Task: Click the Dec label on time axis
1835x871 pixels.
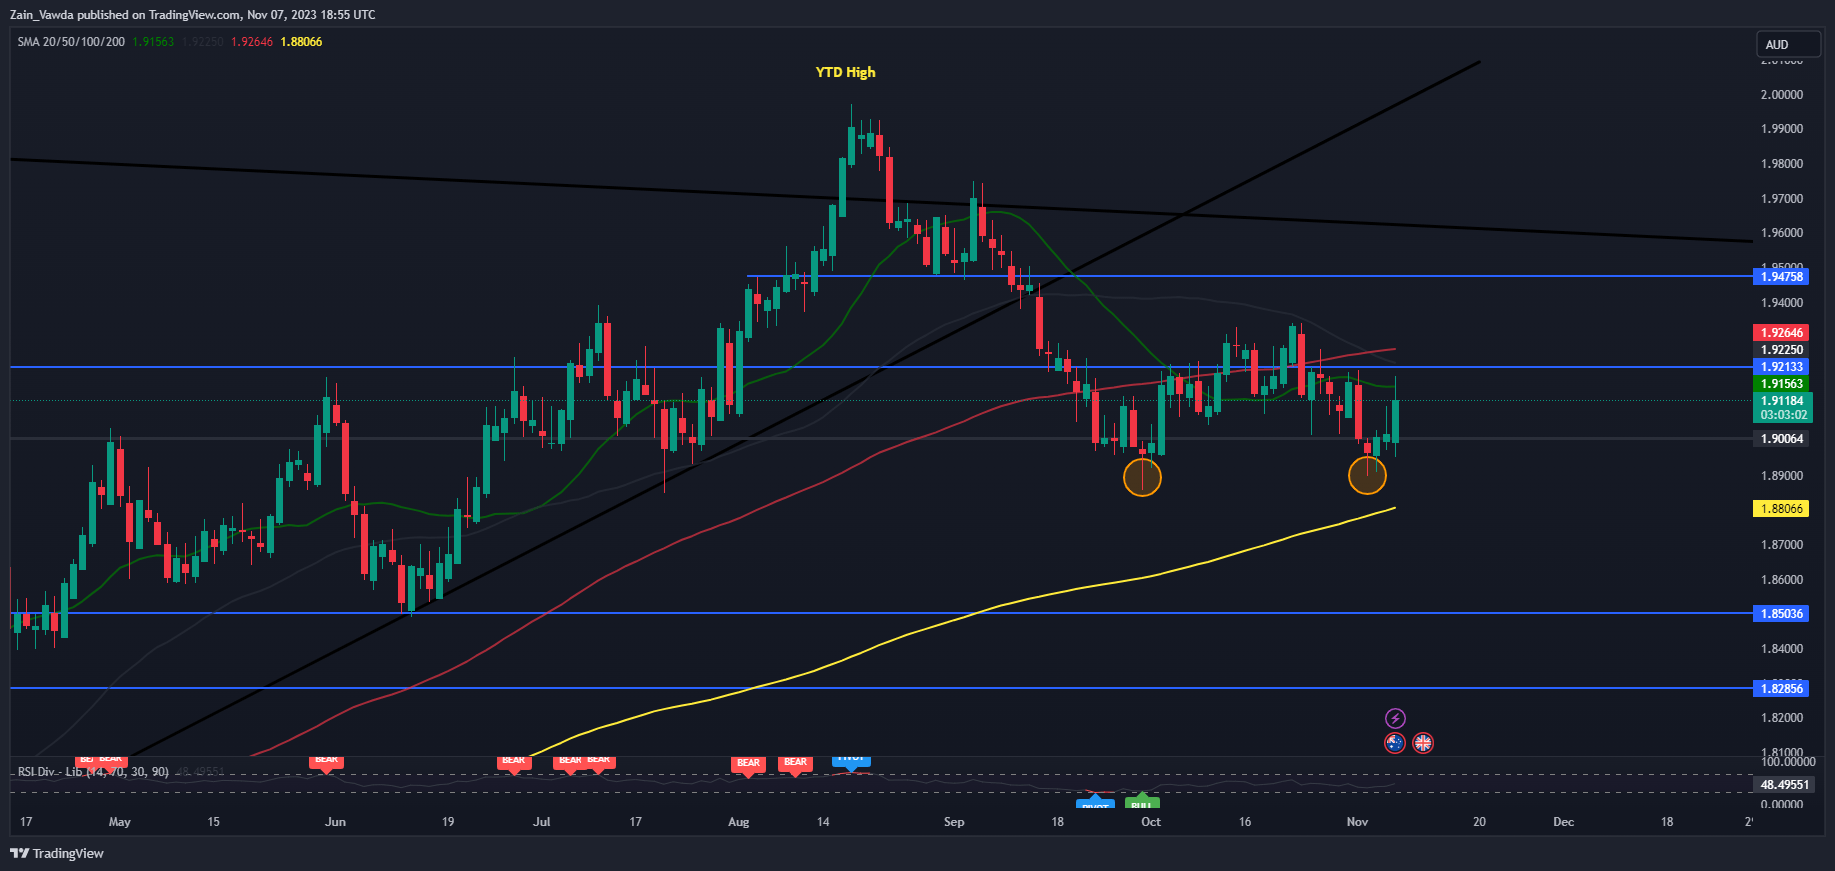Action: coord(1563,822)
